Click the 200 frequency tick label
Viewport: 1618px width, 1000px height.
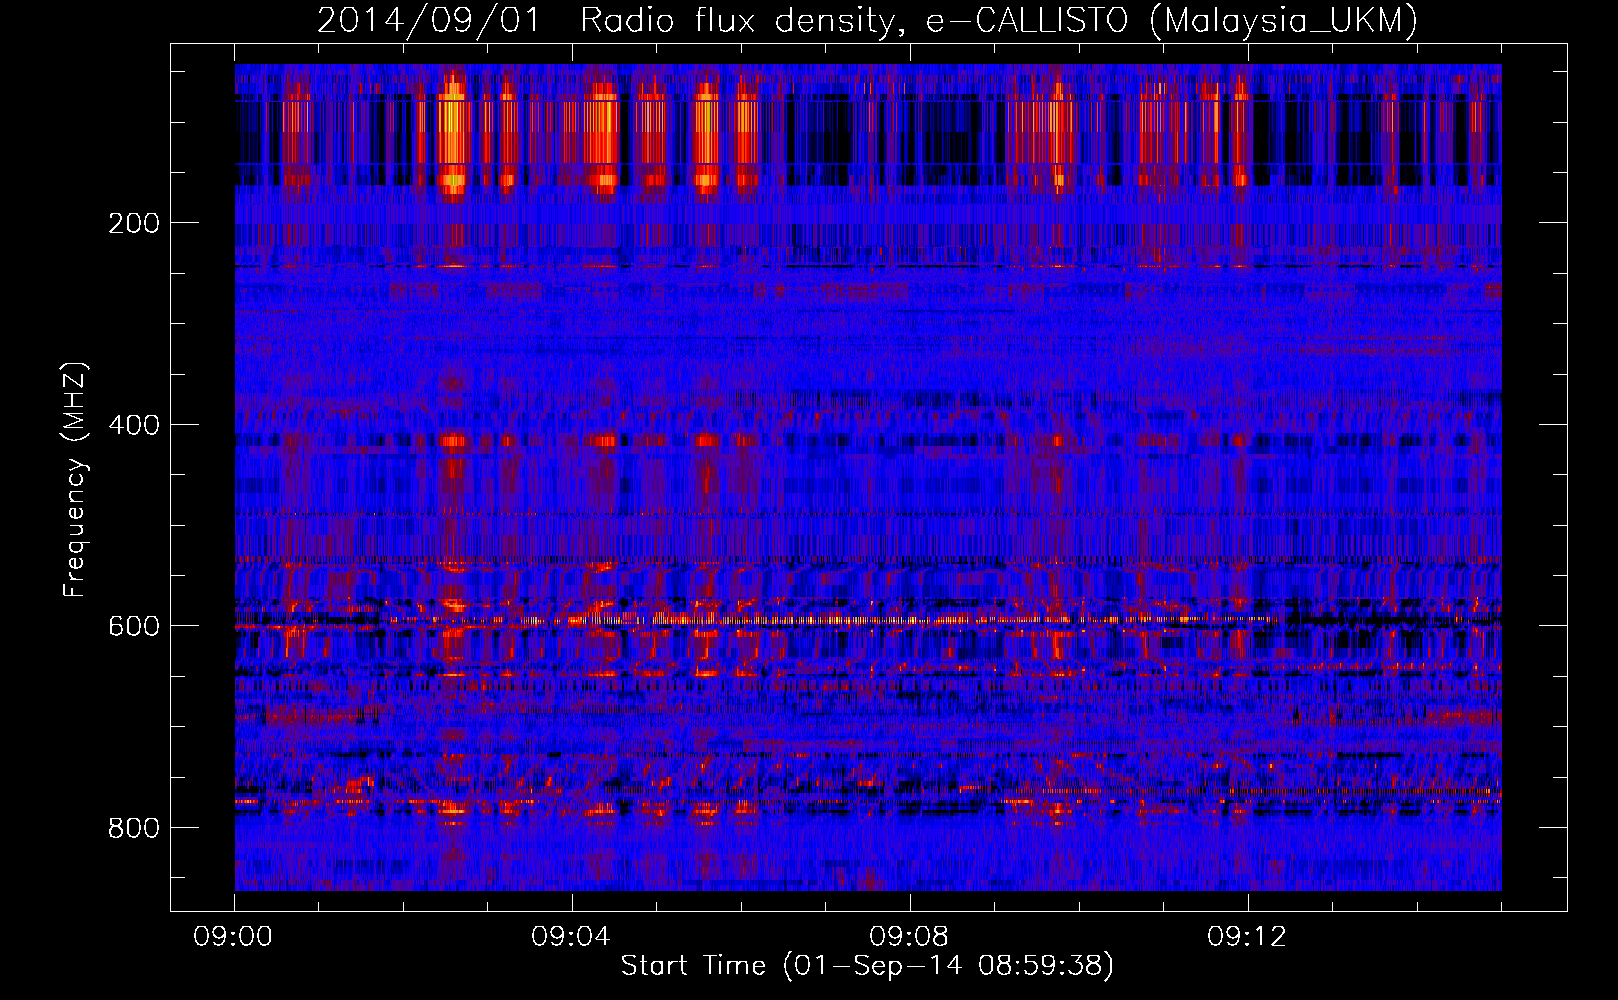[x=133, y=223]
